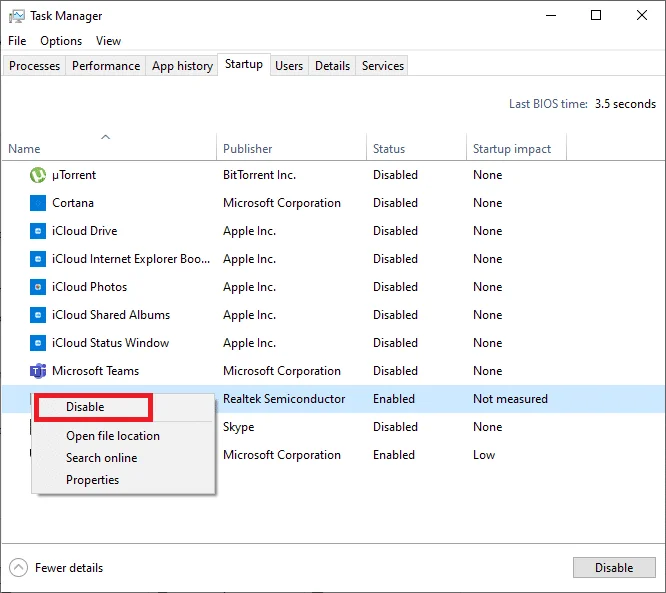666x593 pixels.
Task: Switch to the Details tab
Action: pyautogui.click(x=332, y=66)
